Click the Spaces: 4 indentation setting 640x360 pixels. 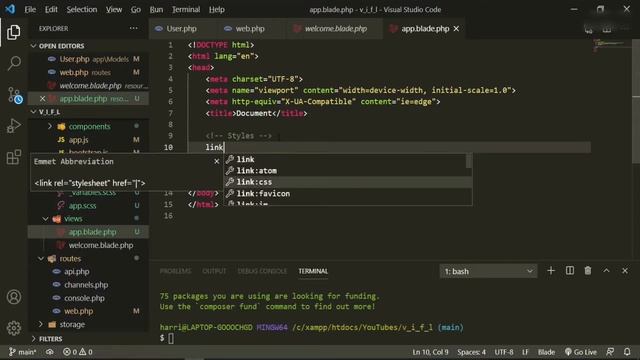tap(471, 352)
